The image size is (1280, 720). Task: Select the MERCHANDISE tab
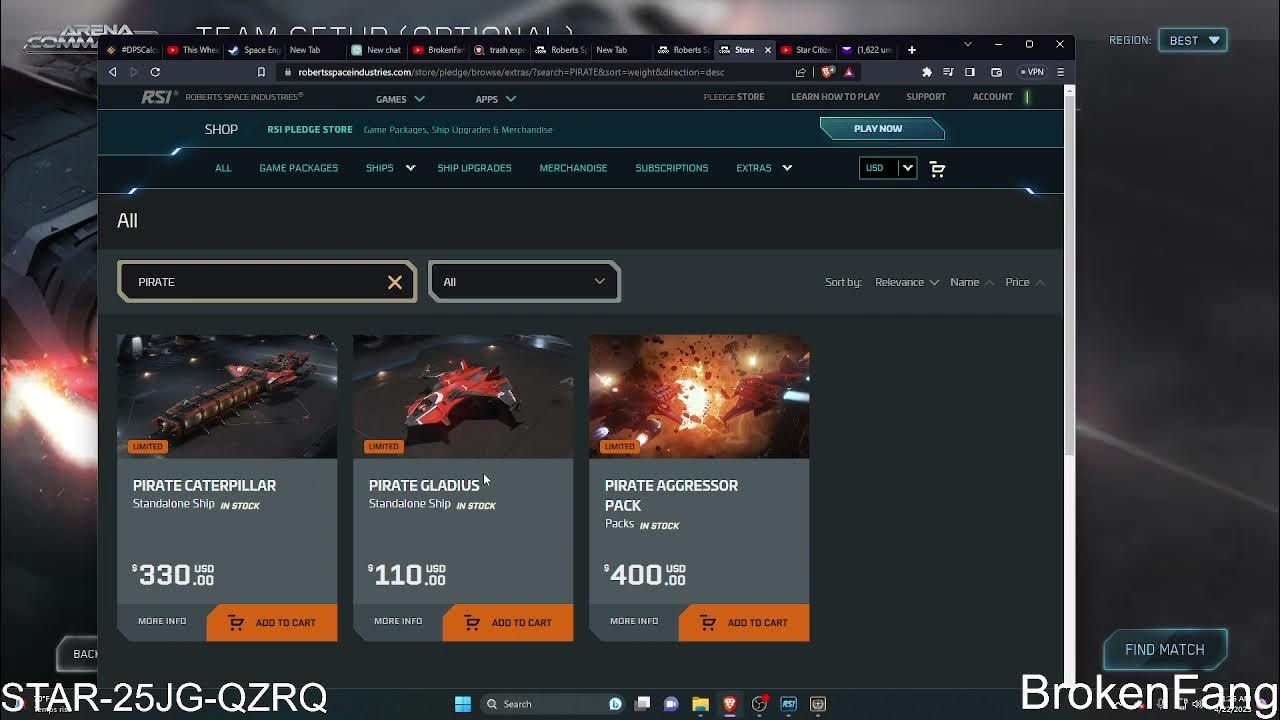573,168
